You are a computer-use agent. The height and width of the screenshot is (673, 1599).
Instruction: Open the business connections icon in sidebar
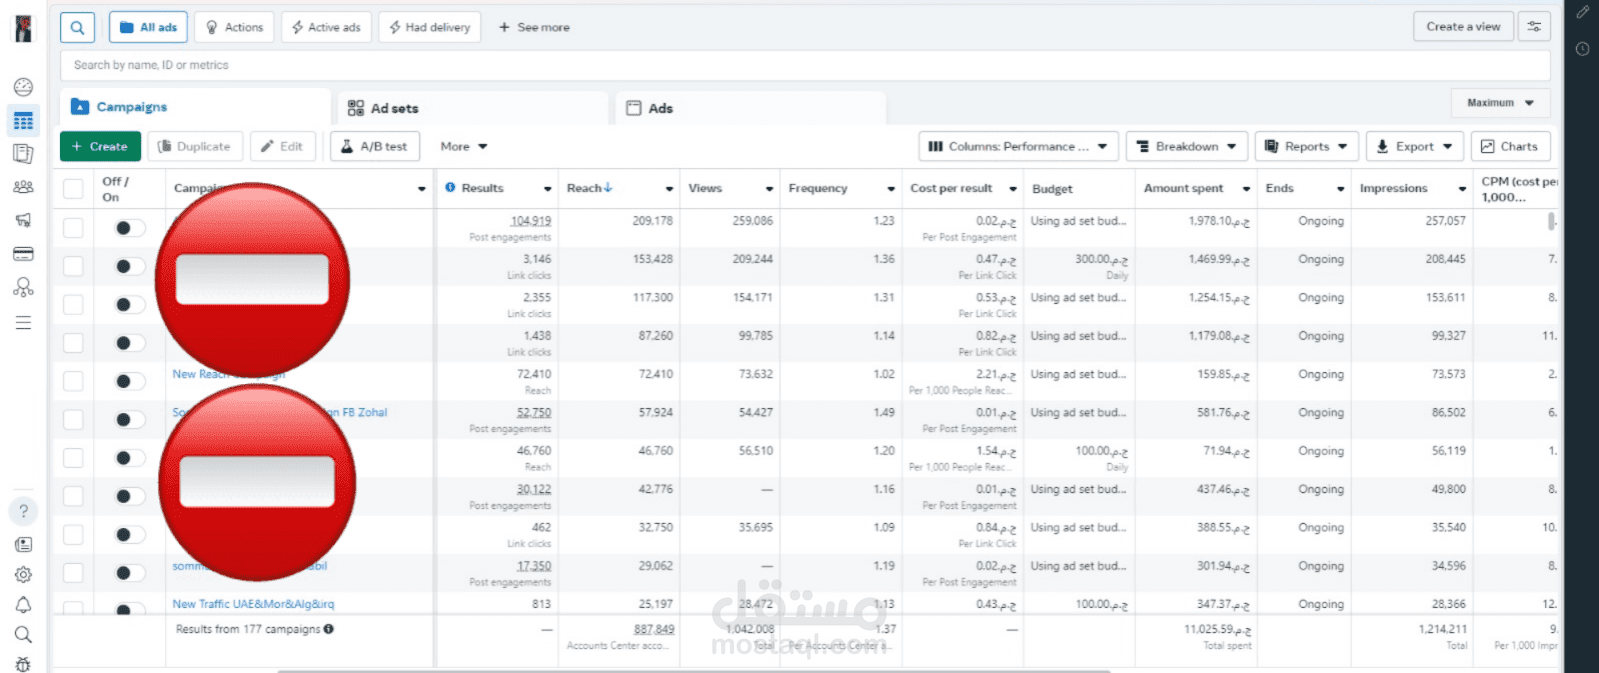tap(23, 287)
